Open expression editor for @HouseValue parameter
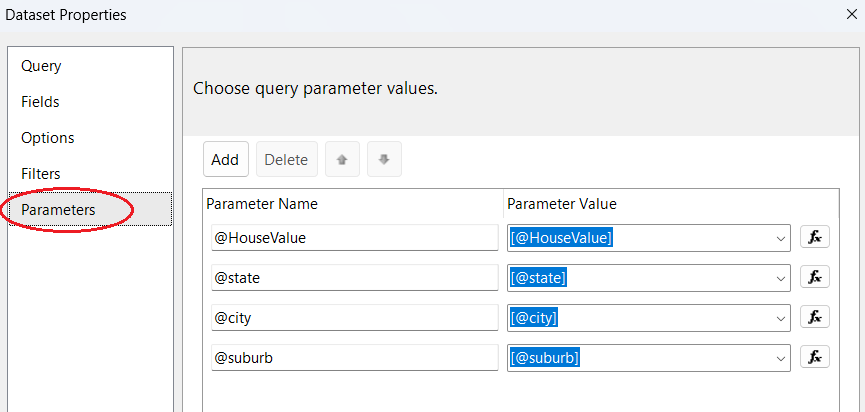This screenshot has width=865, height=412. pyautogui.click(x=814, y=237)
